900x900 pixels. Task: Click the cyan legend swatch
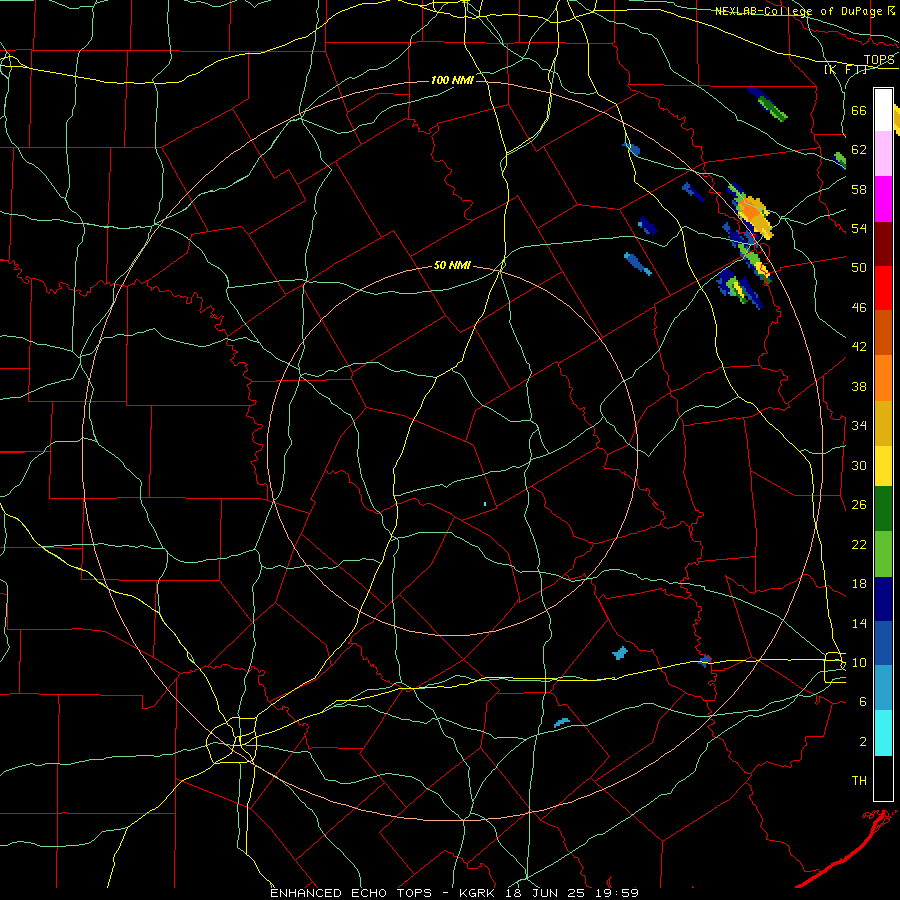883,733
